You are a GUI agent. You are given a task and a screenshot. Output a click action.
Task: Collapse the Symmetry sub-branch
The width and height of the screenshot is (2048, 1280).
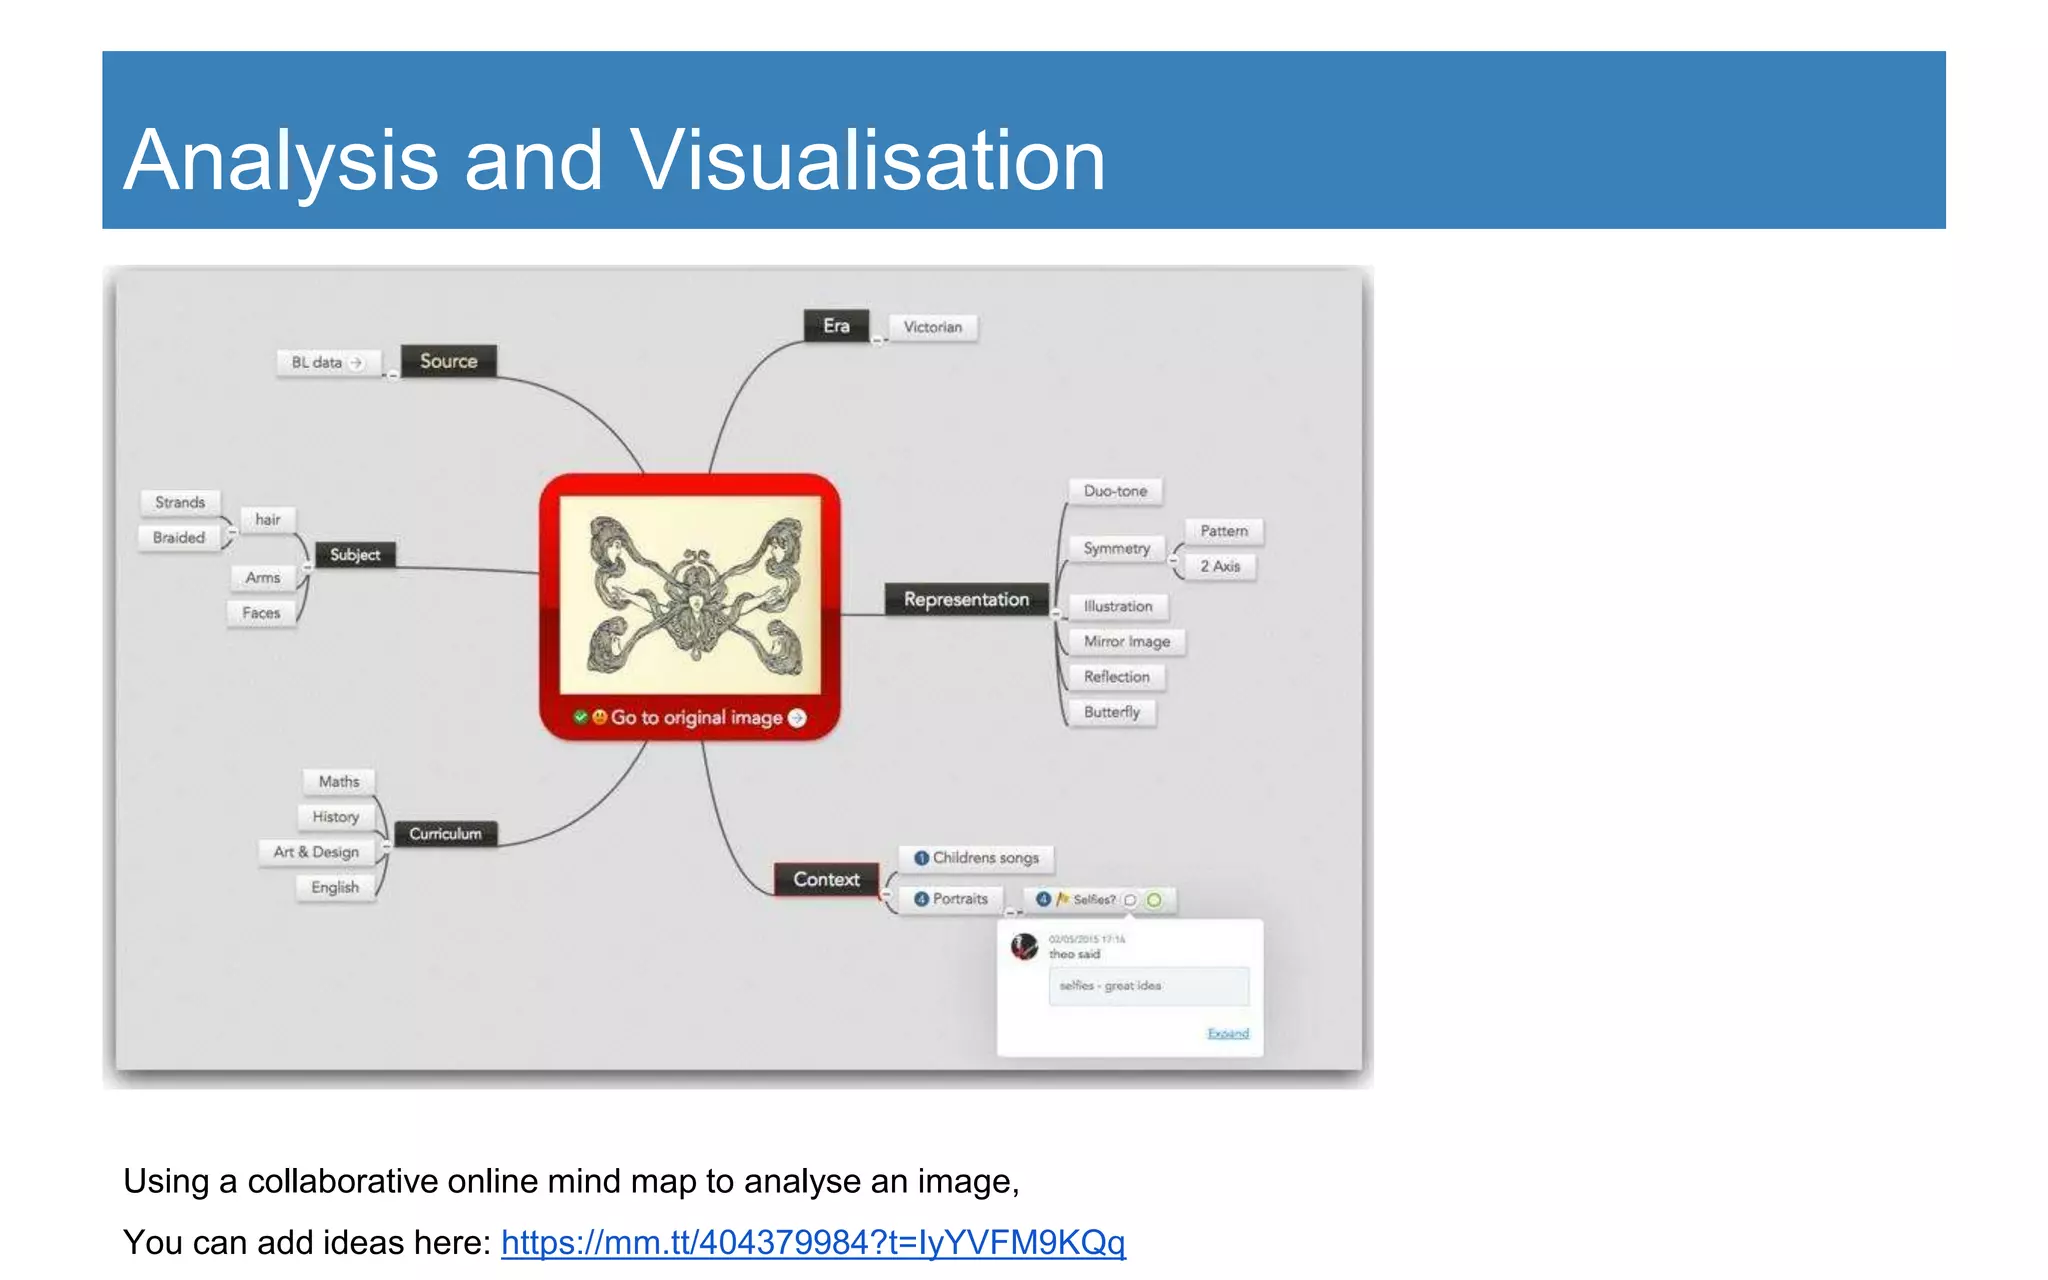(1173, 561)
